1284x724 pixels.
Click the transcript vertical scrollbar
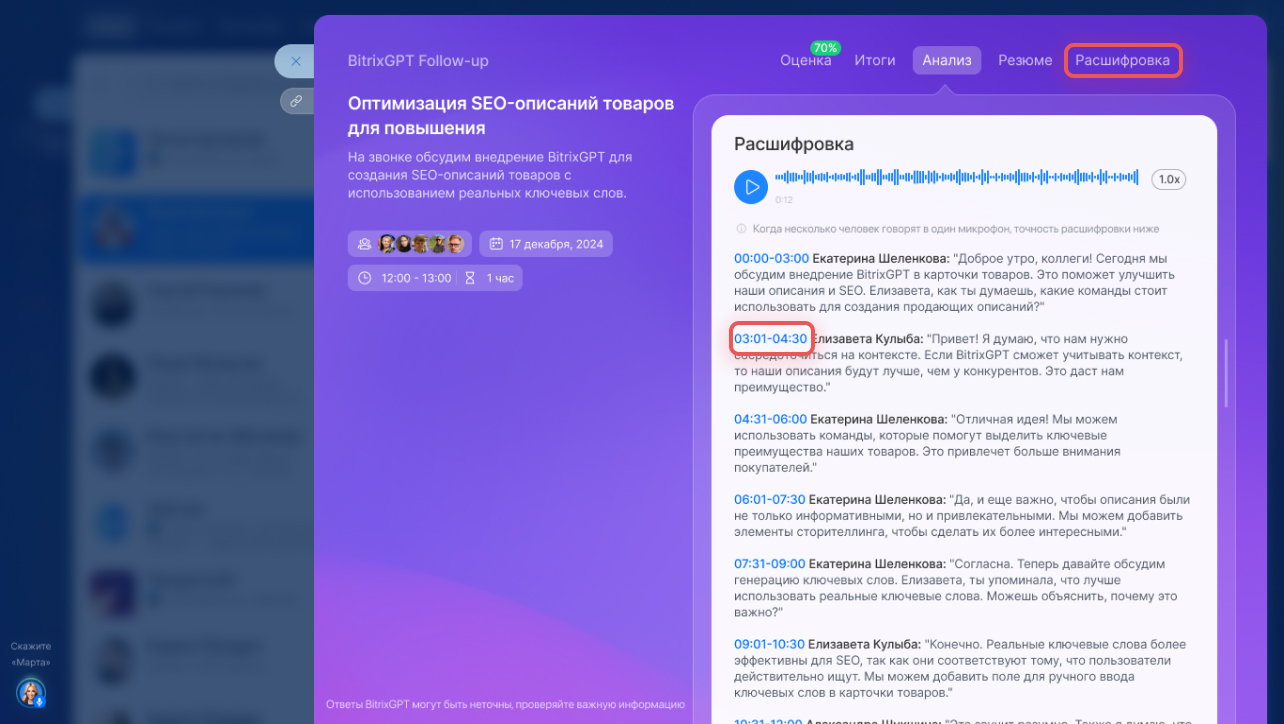click(1227, 372)
